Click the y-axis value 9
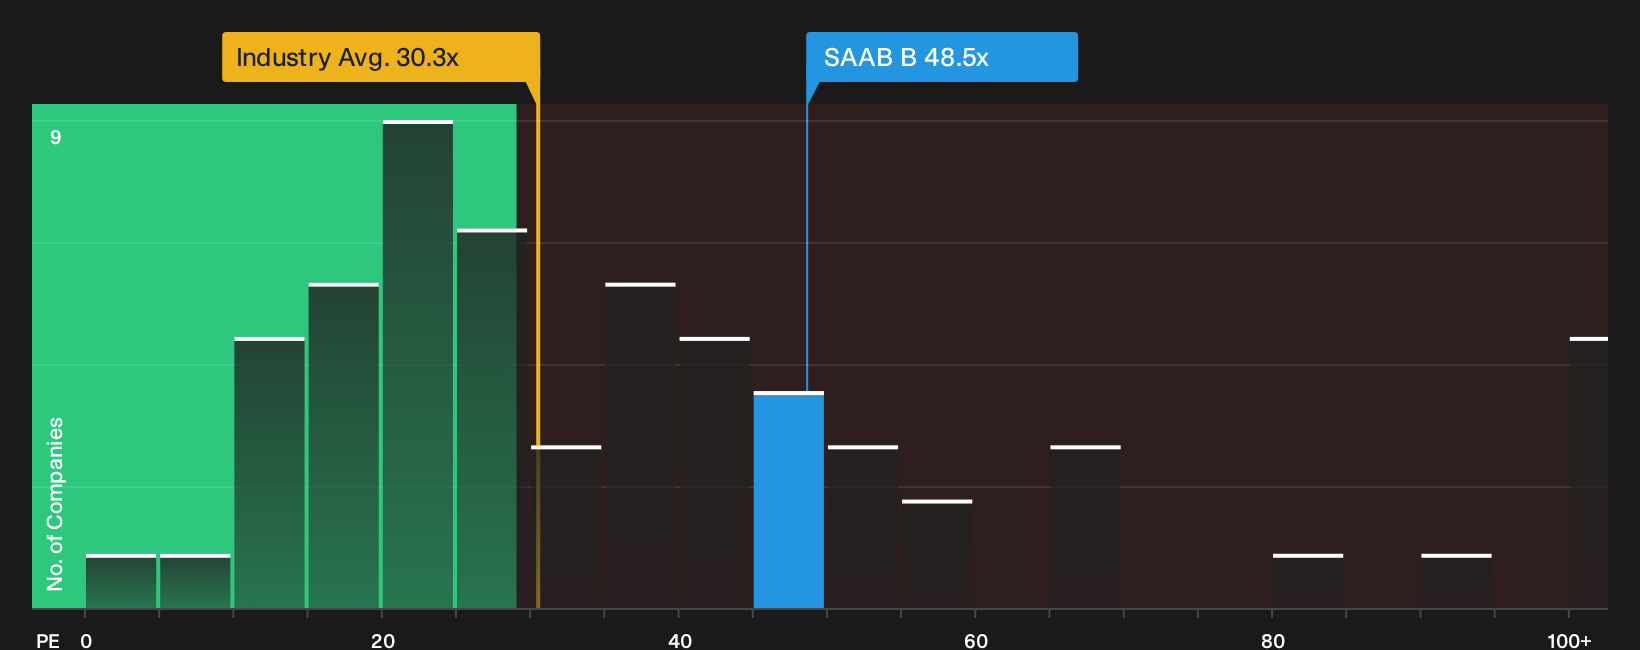The width and height of the screenshot is (1640, 650). pos(56,137)
